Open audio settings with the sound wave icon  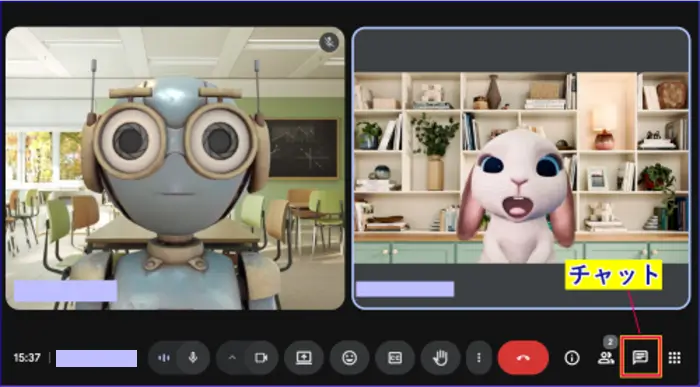[x=164, y=358]
